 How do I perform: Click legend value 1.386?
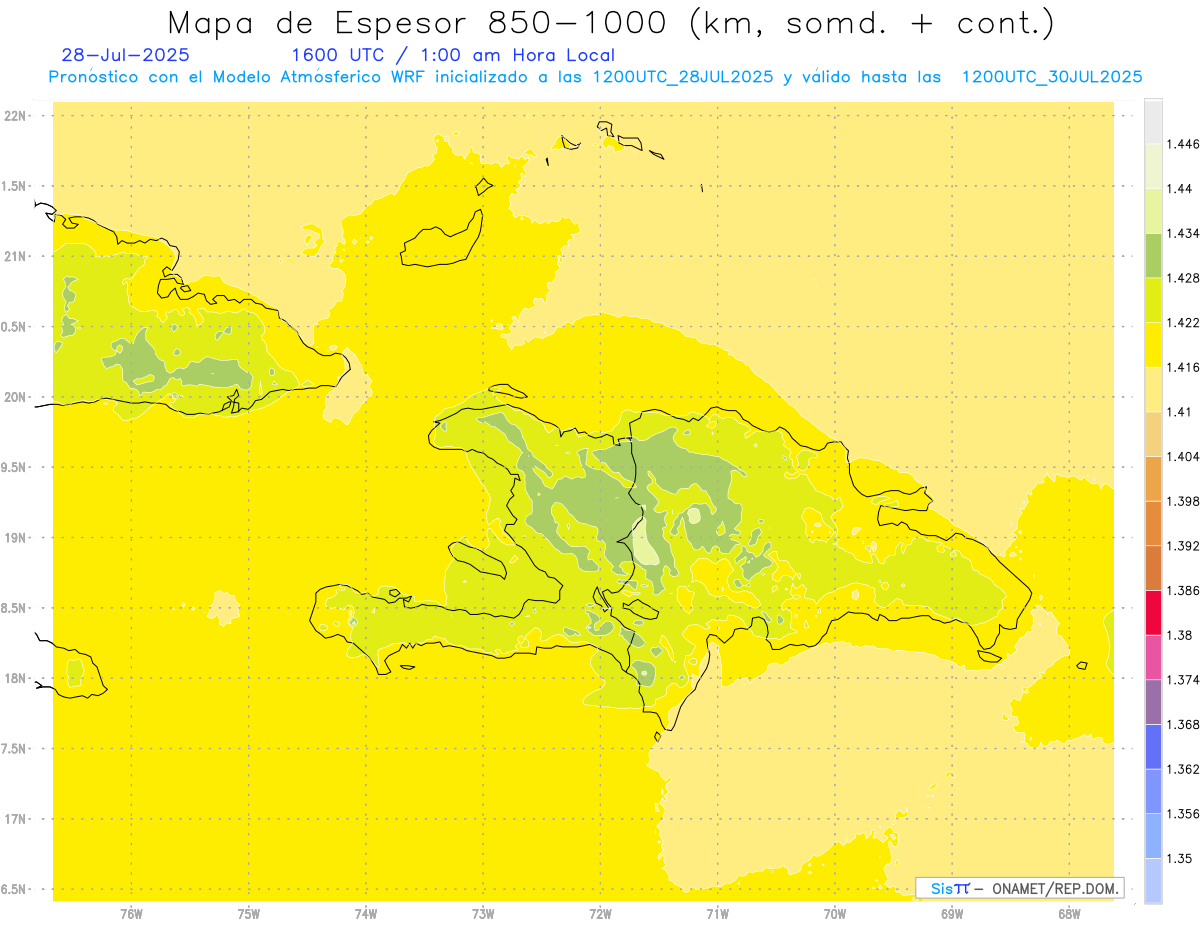click(1185, 590)
